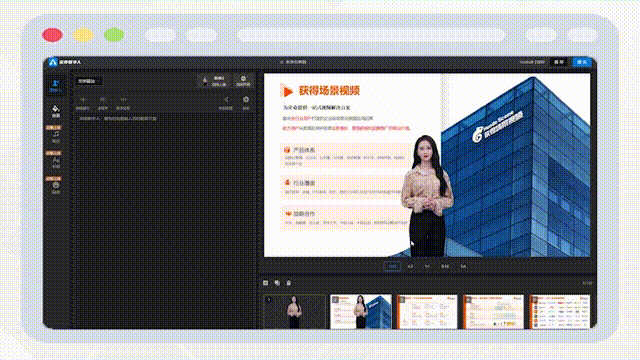Select the fourth scene thumbnail
Viewport: 640px width, 360px height.
[493, 312]
